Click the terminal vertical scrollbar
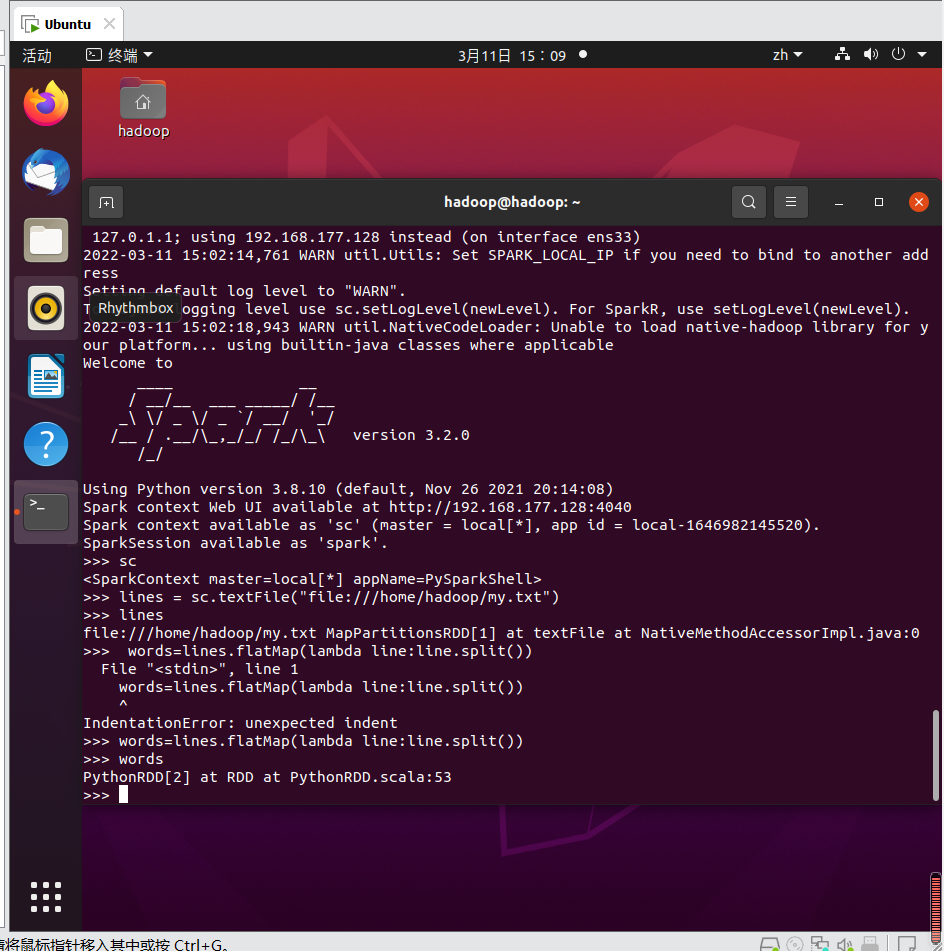The image size is (944, 951). (936, 755)
